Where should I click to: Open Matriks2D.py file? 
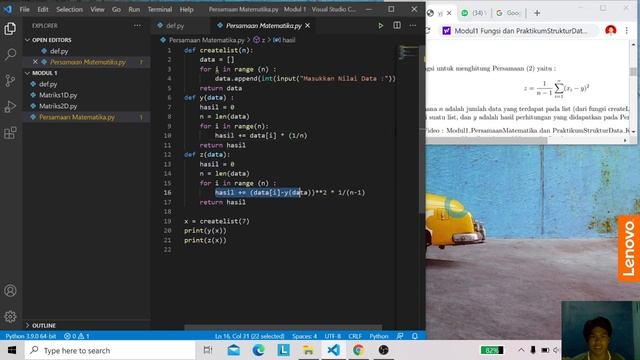point(58,106)
